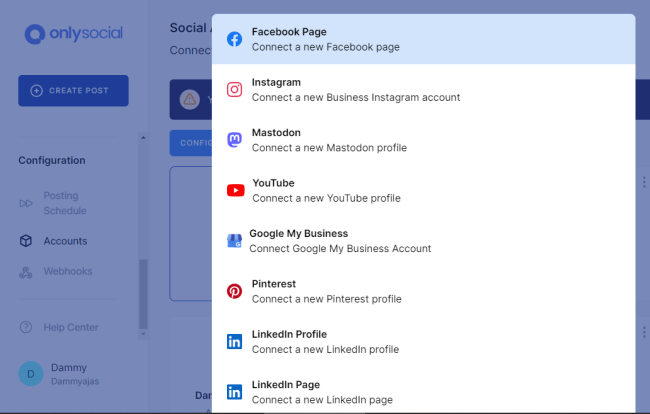650x414 pixels.
Task: Open the Dammy user profile name
Action: pyautogui.click(x=69, y=368)
